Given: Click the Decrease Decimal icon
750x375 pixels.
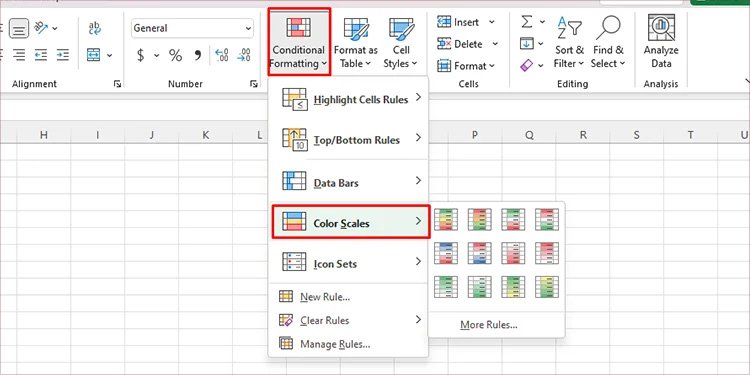Looking at the screenshot, I should (244, 55).
